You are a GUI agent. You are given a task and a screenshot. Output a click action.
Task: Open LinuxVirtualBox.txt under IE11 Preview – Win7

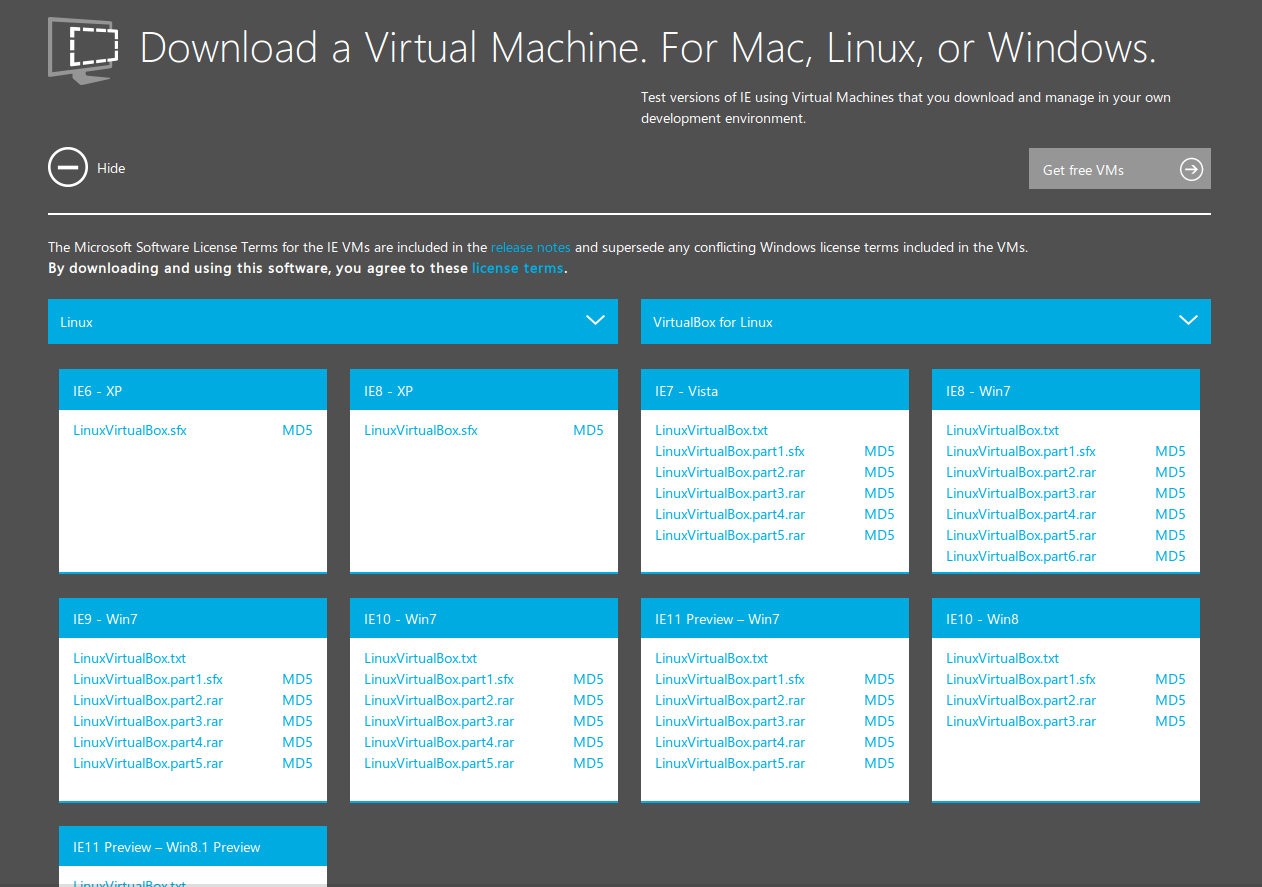[712, 658]
